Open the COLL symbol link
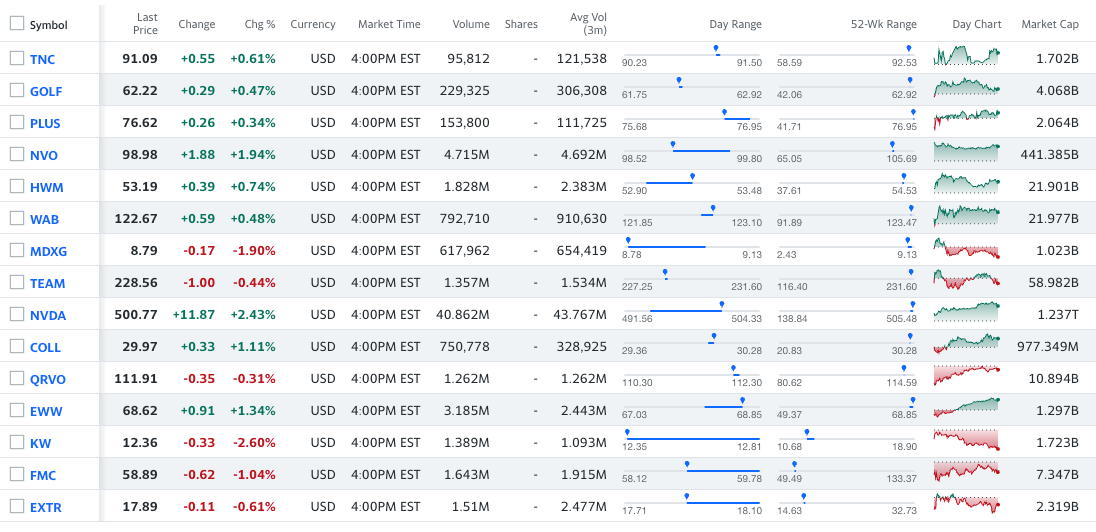The height and width of the screenshot is (532, 1096). [x=45, y=347]
